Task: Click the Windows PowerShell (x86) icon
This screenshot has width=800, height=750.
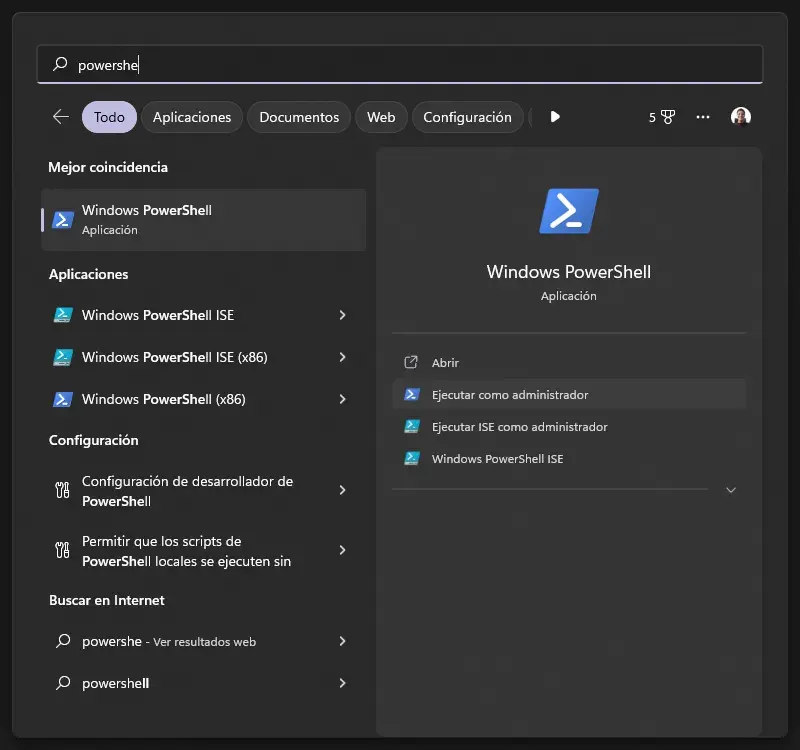Action: (63, 399)
